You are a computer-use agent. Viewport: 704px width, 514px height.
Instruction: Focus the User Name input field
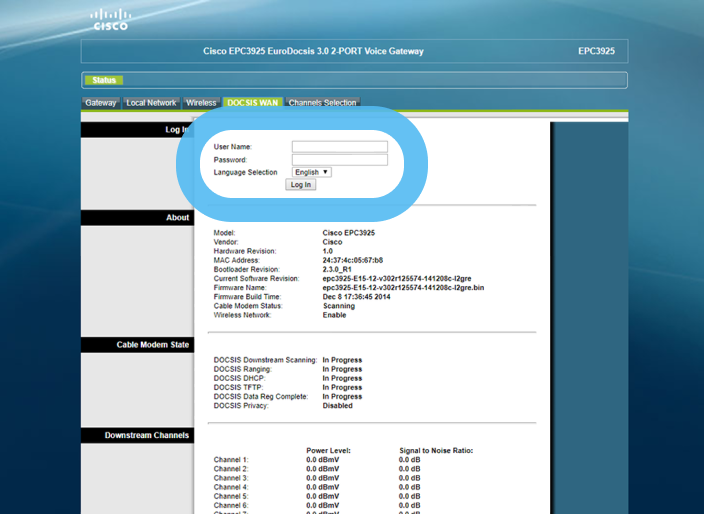coord(339,147)
